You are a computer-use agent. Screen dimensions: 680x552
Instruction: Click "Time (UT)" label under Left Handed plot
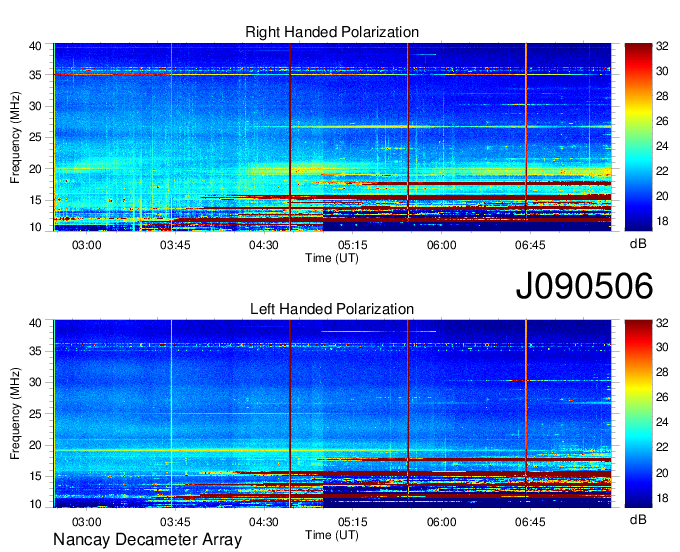[332, 535]
